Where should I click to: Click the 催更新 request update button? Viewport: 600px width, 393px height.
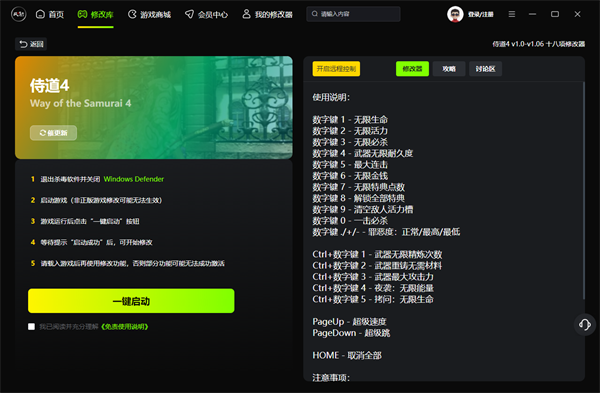pos(54,133)
